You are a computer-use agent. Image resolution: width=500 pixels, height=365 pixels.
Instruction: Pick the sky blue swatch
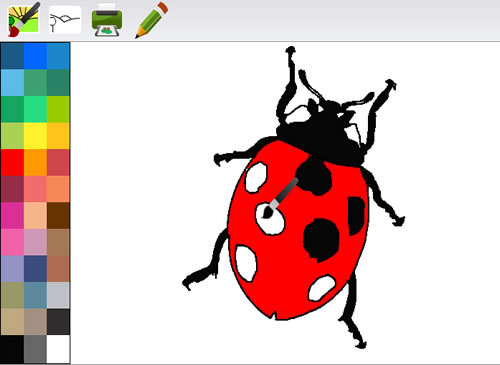click(x=12, y=83)
